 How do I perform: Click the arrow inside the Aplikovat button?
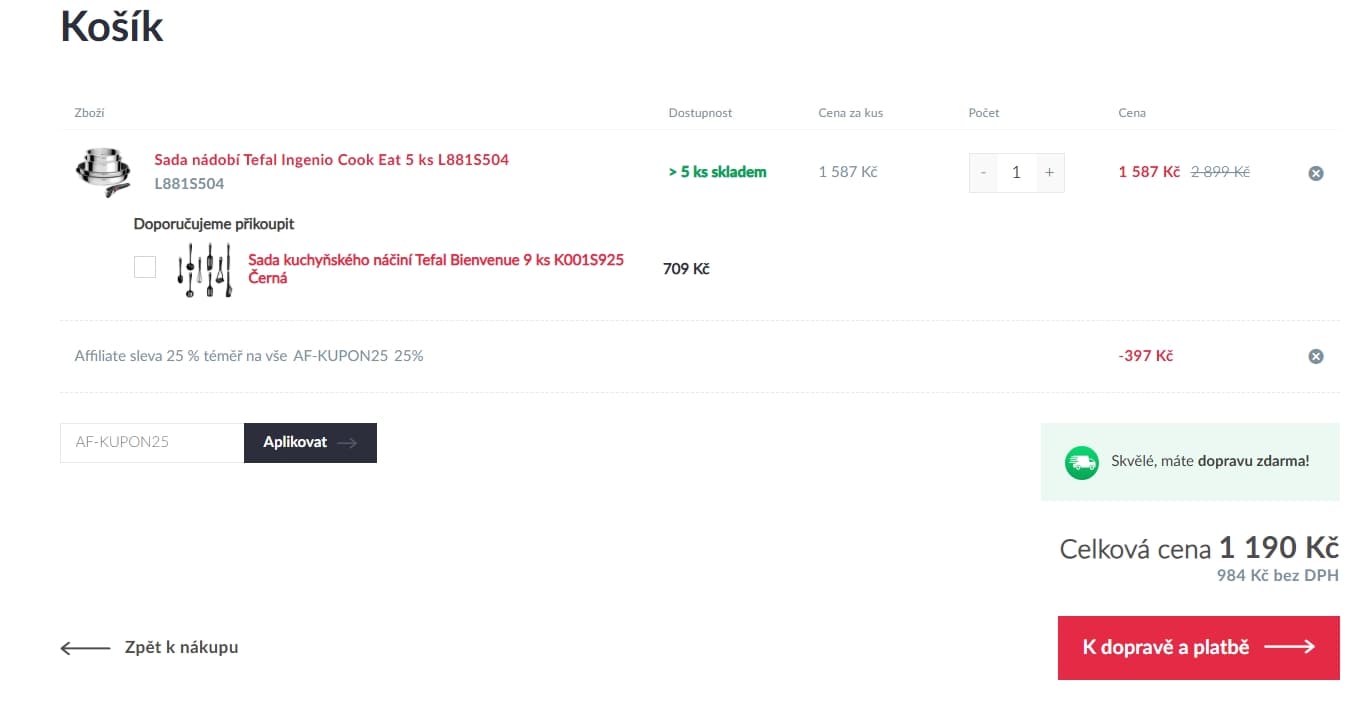coord(347,443)
